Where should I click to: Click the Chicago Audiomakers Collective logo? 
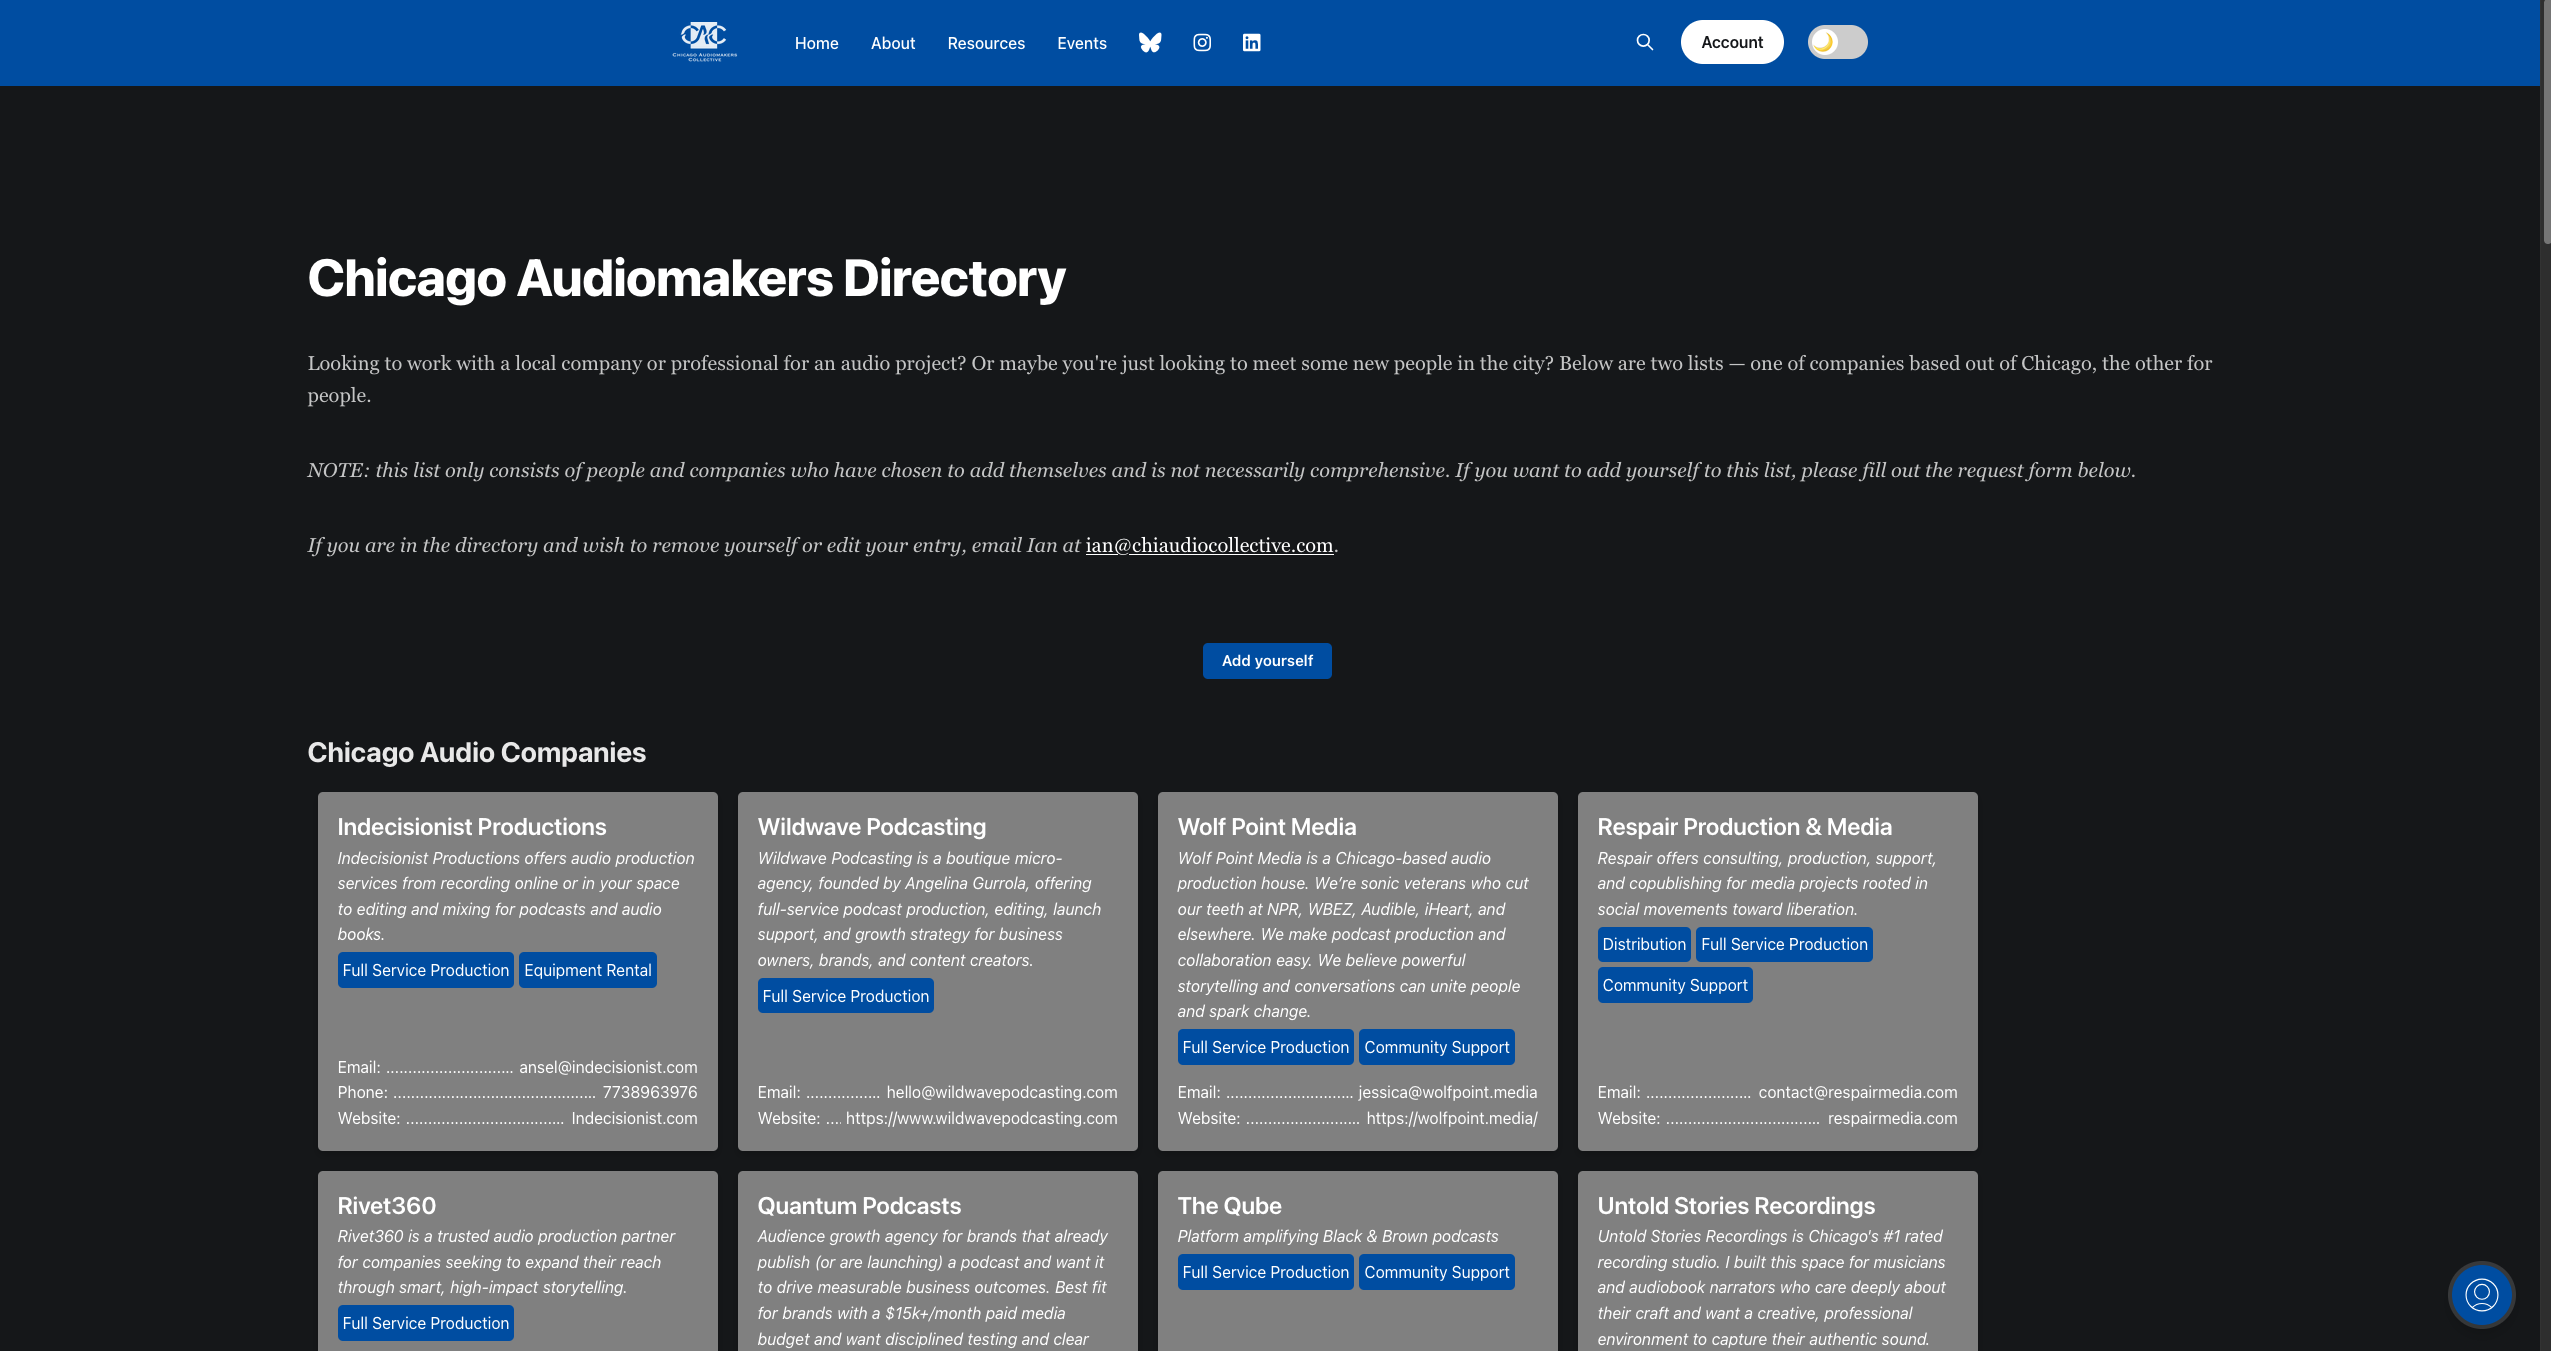[705, 42]
